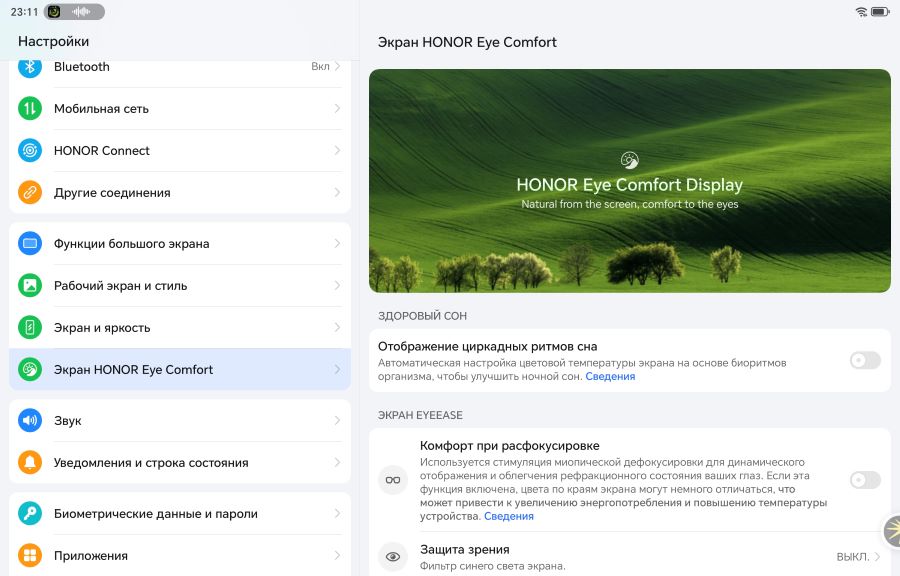Select Экран и яркость menu entry
Image resolution: width=900 pixels, height=576 pixels.
point(180,328)
